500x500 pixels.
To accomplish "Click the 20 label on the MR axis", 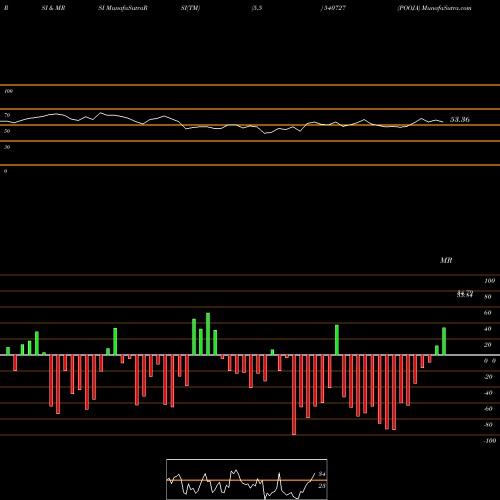I will tap(488, 345).
